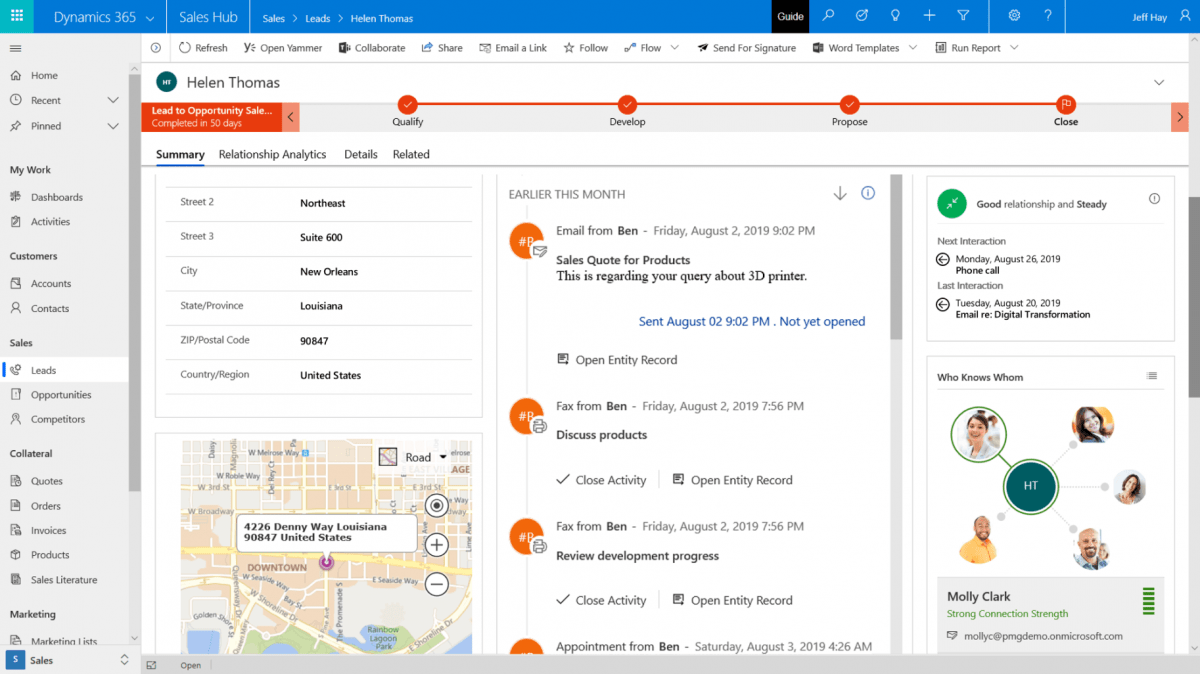Select the Qualify stage marker

407,104
